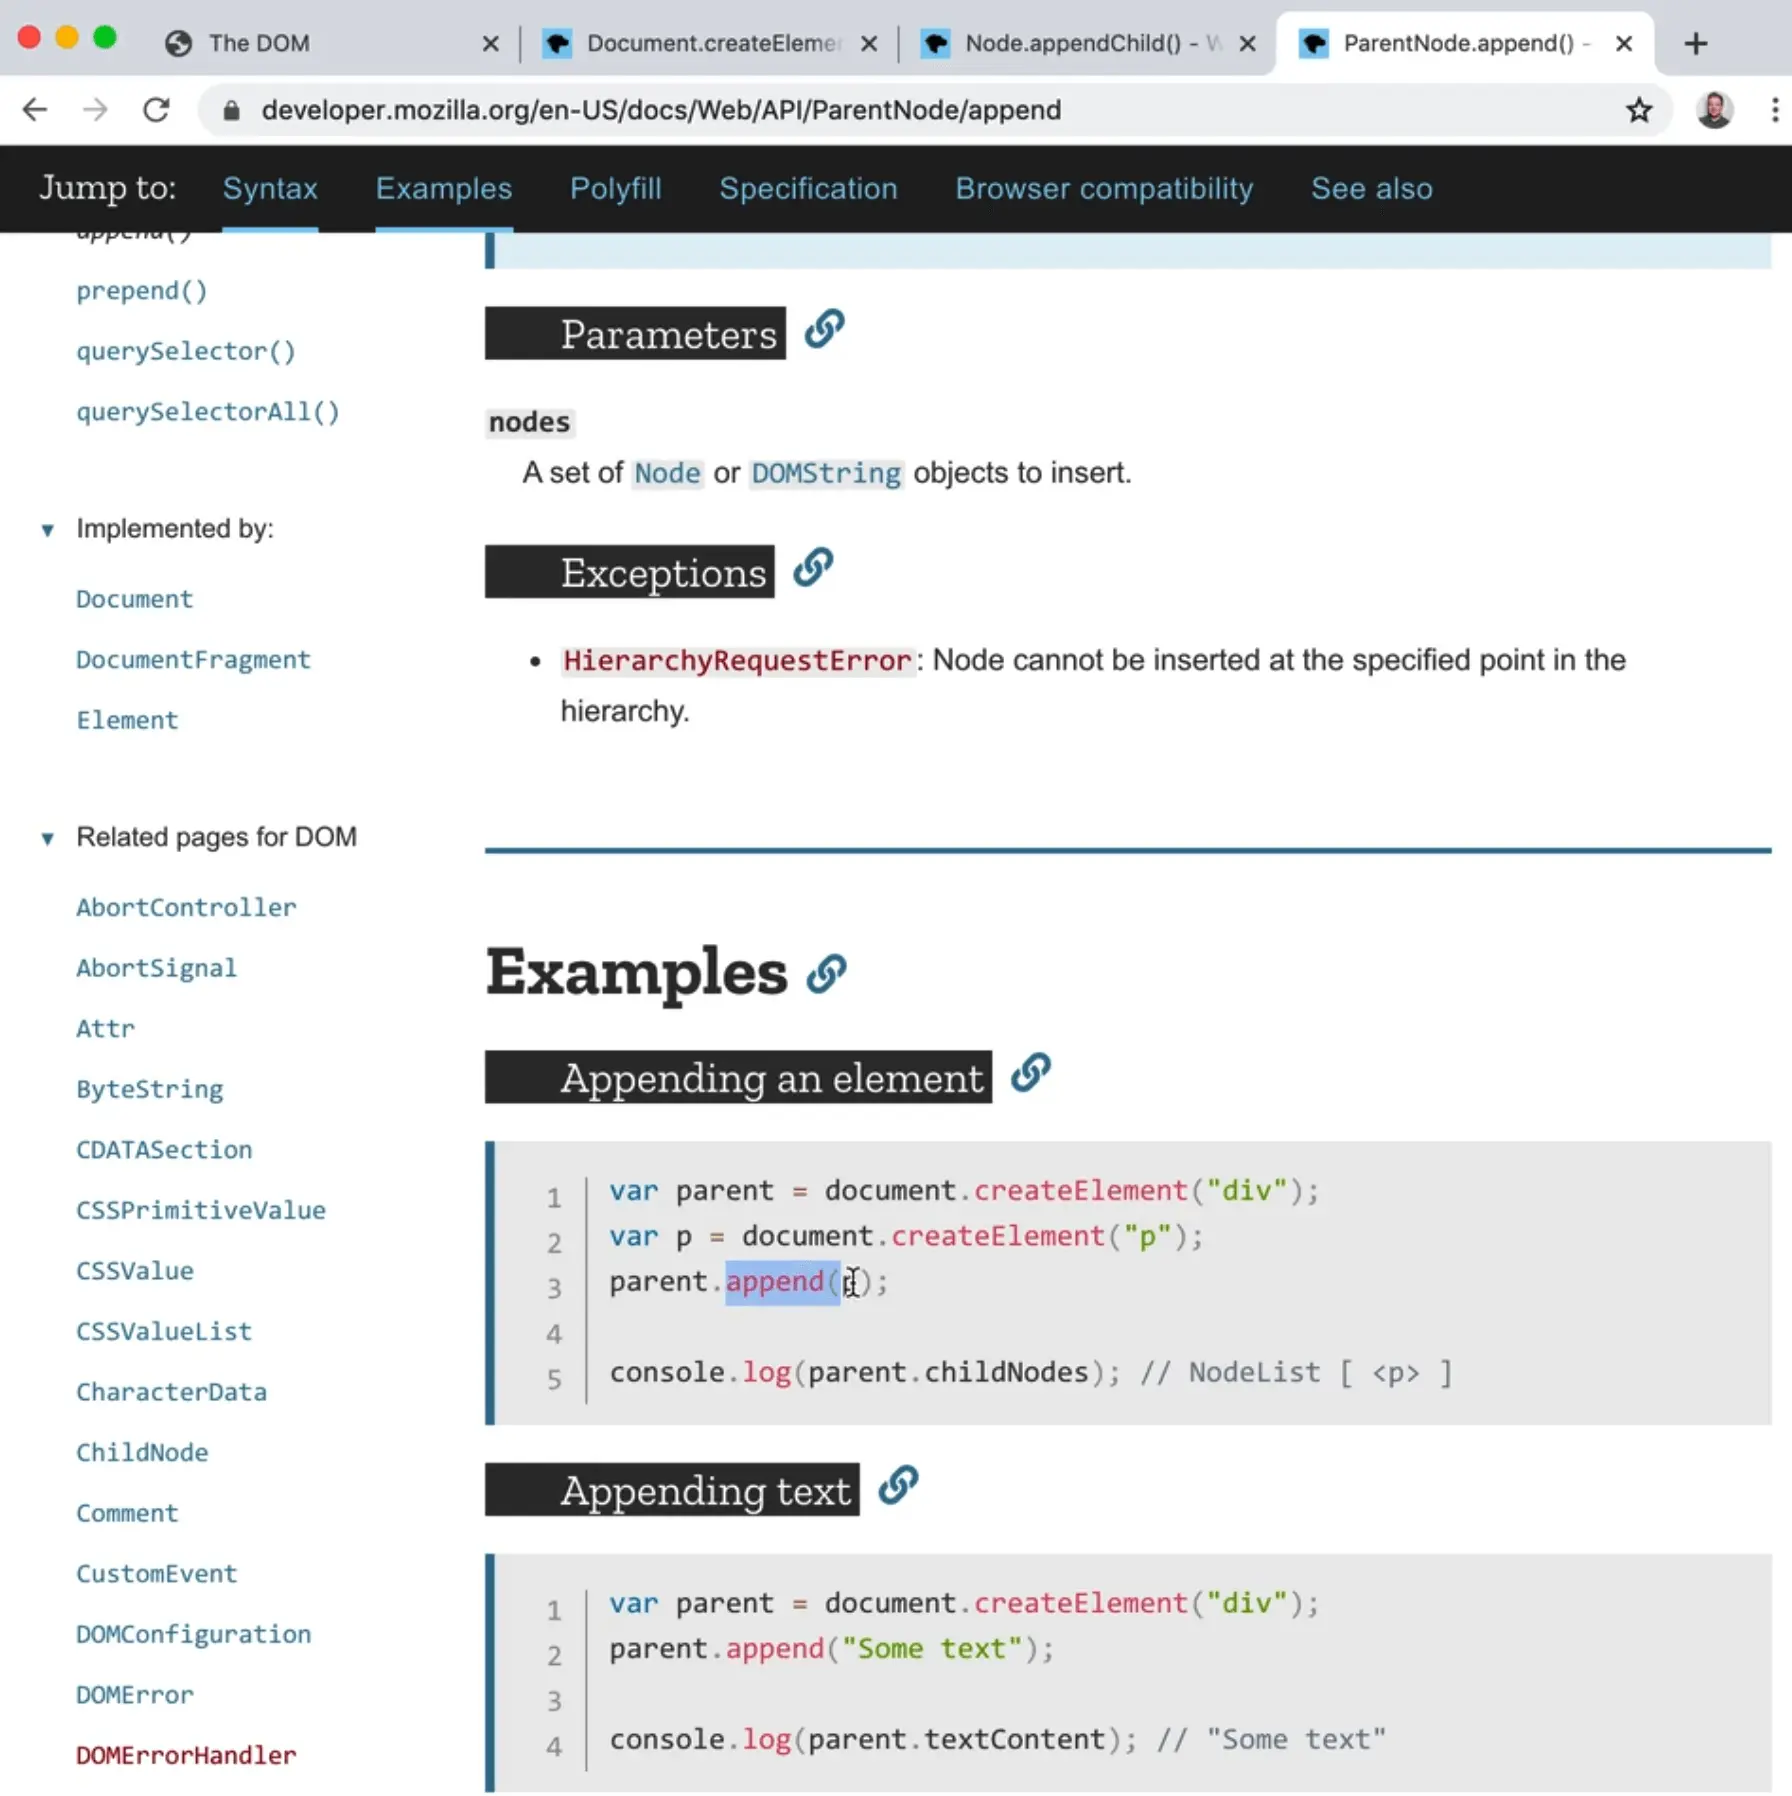1792x1796 pixels.
Task: Copy the Appending an element anchor link
Action: pos(1030,1075)
